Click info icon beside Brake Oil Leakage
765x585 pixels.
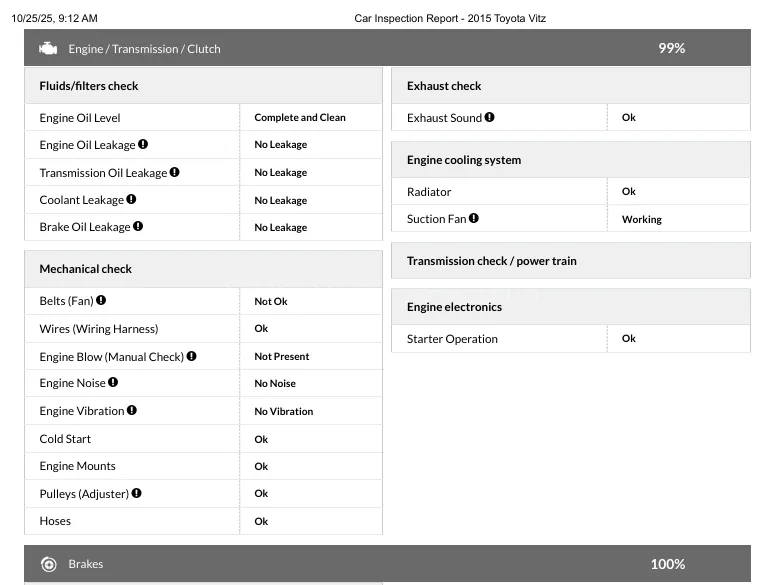(x=138, y=226)
